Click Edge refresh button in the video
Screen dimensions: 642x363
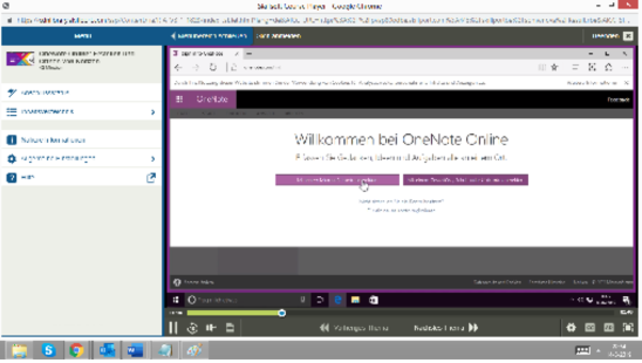[213, 68]
